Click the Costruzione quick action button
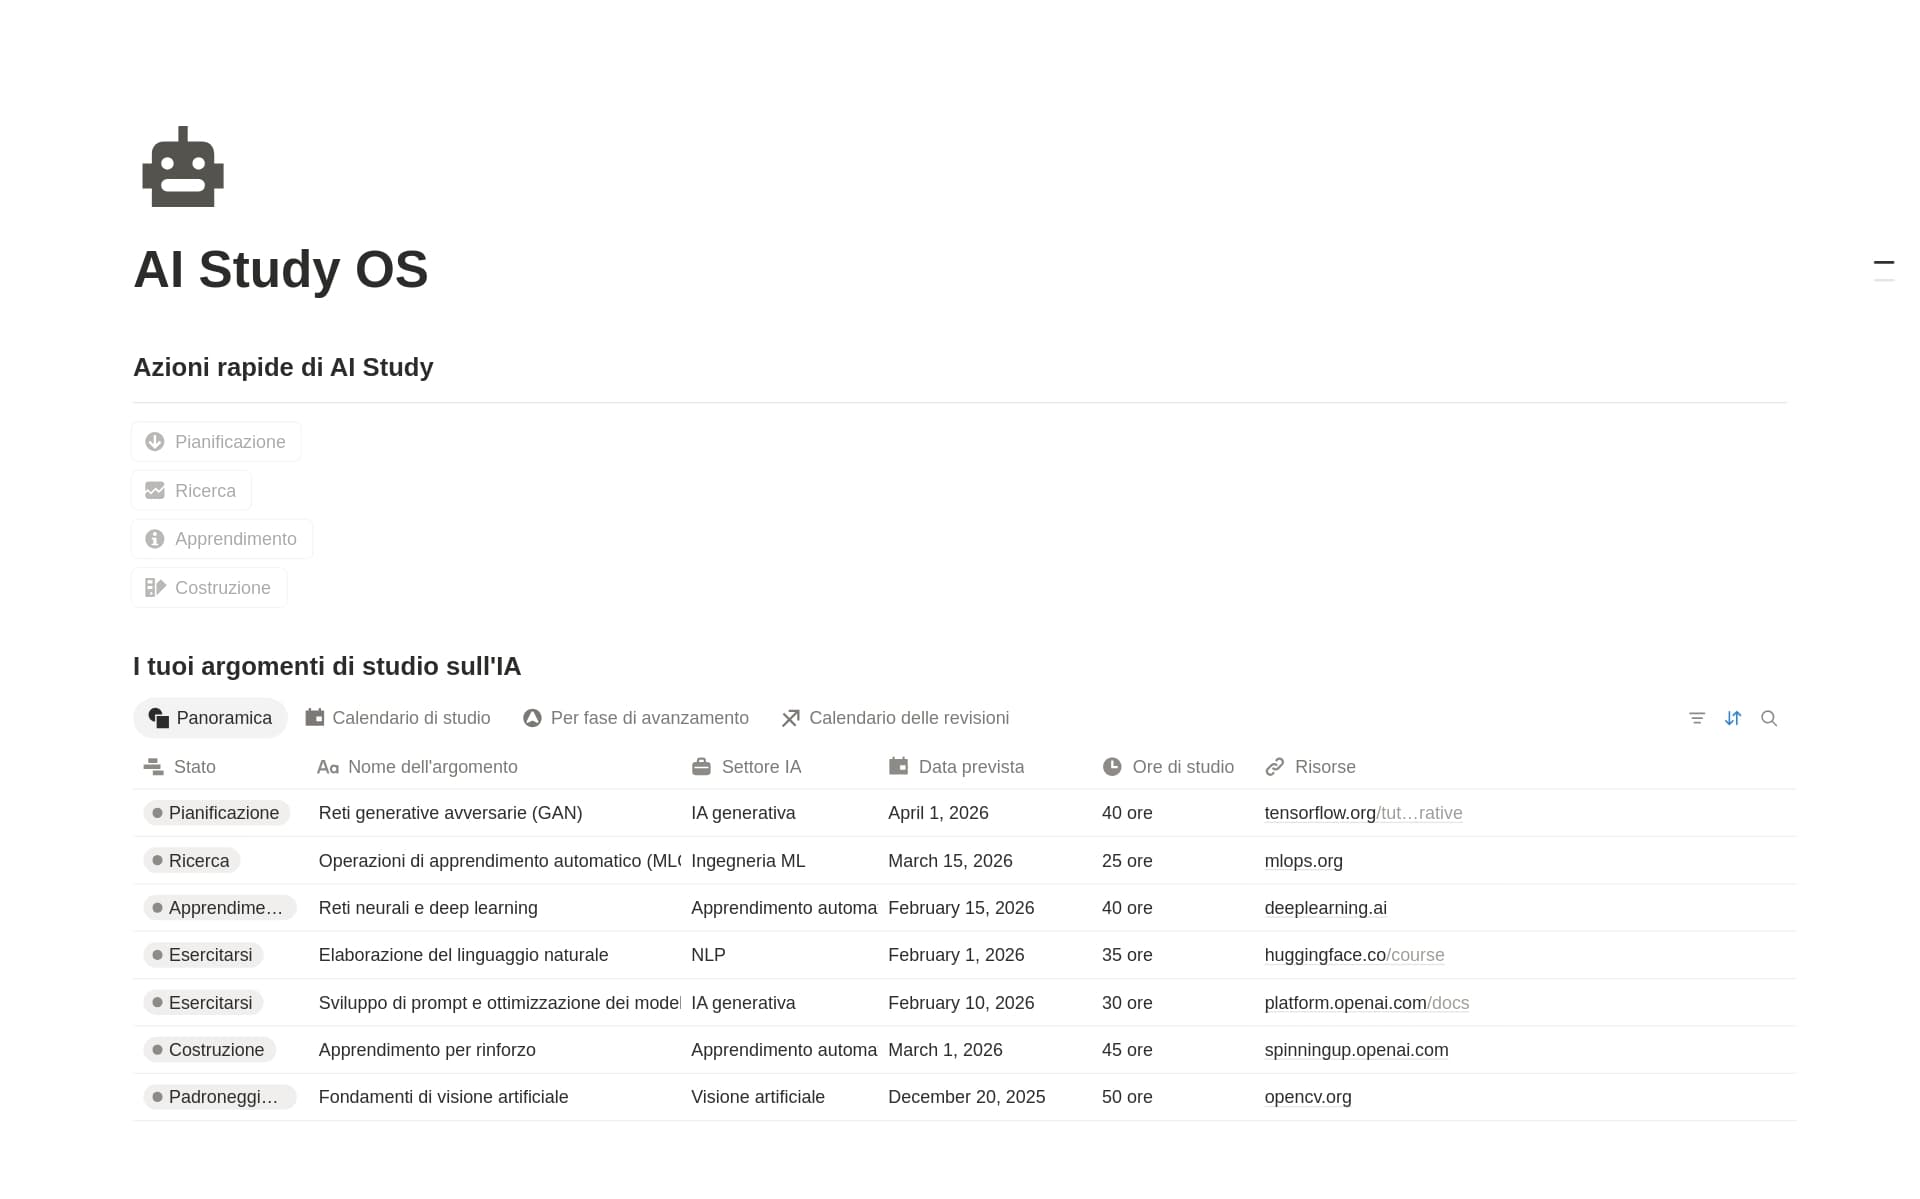 pos(209,588)
